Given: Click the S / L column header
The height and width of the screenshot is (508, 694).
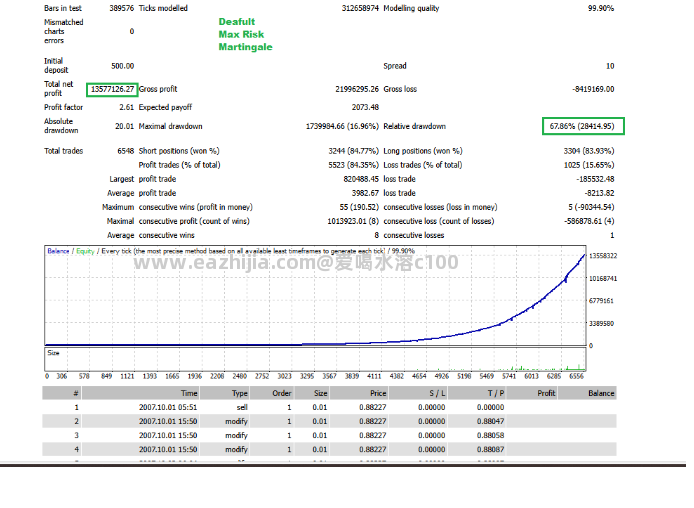Looking at the screenshot, I should [x=417, y=393].
